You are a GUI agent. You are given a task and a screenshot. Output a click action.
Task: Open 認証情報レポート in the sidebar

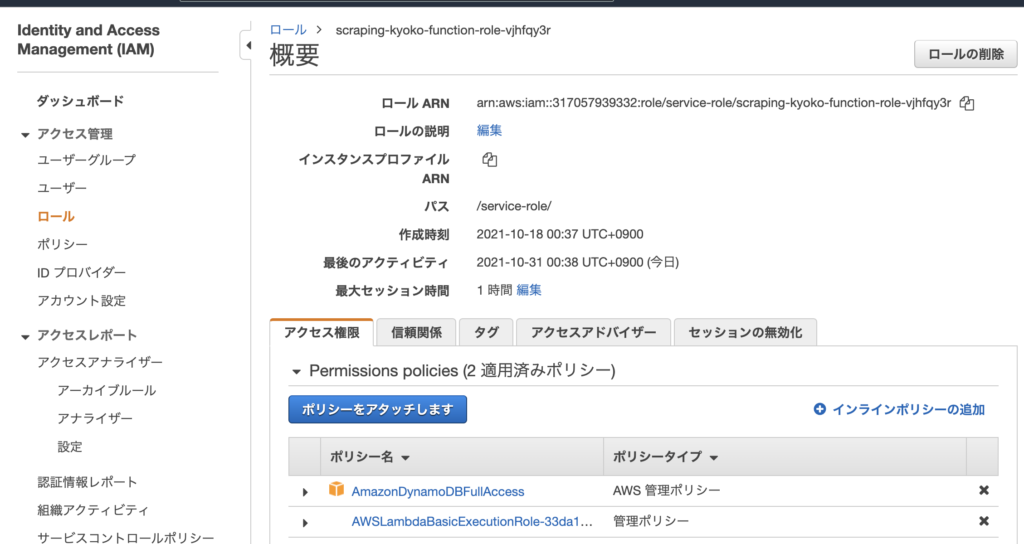88,482
